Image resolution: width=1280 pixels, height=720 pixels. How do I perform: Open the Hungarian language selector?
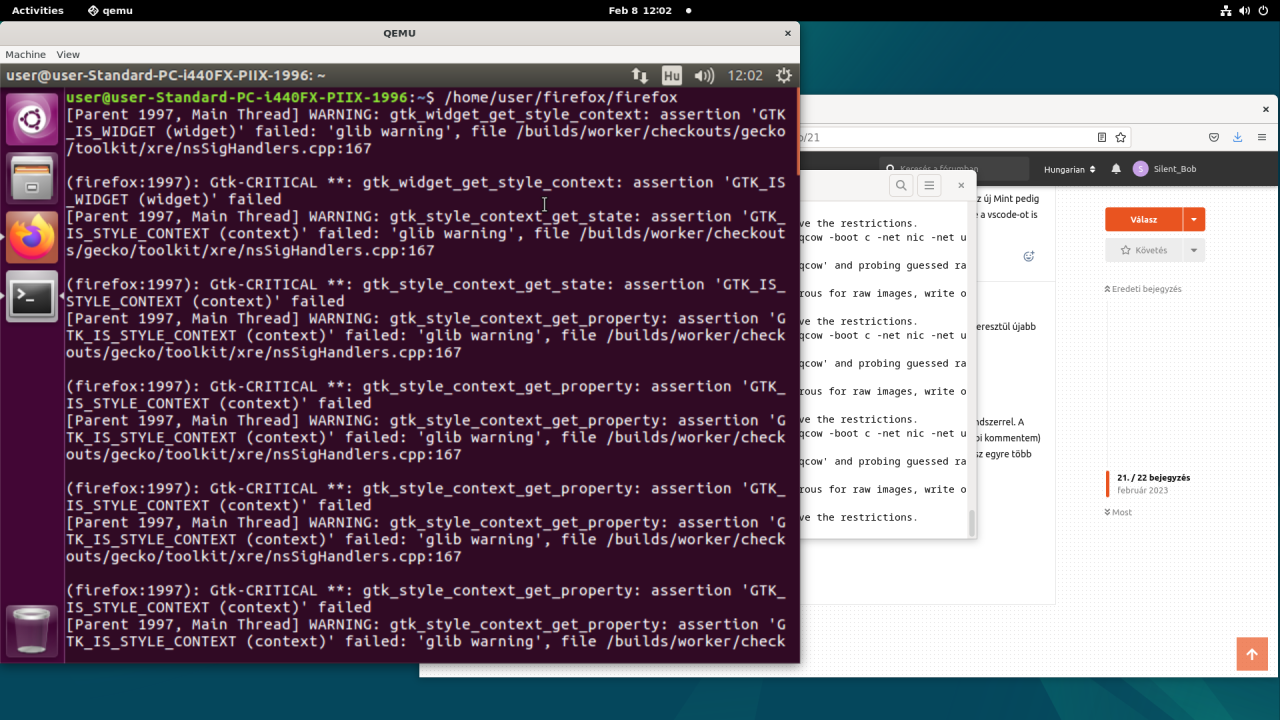tap(1070, 169)
